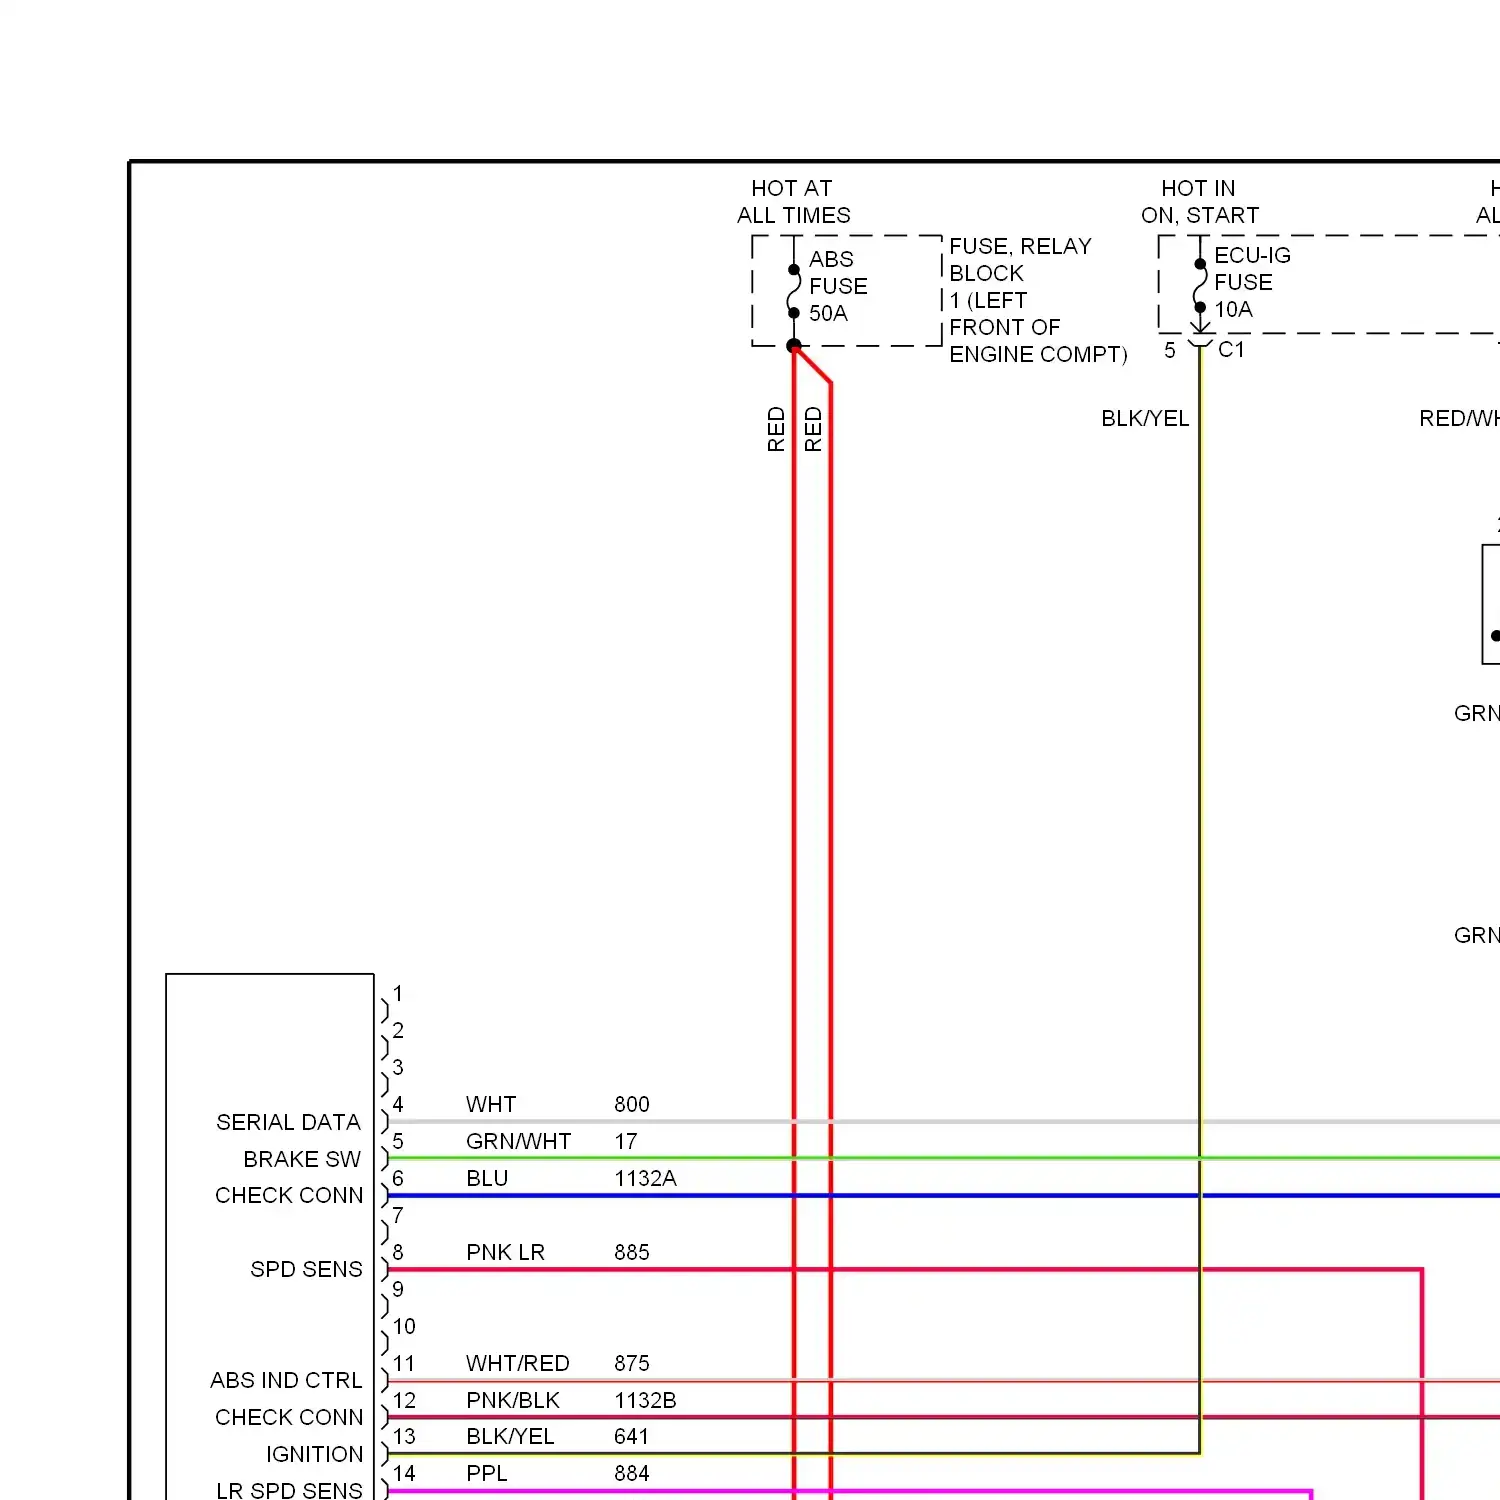Click the 'IGNITION' pin label
Image resolution: width=1500 pixels, height=1500 pixels.
click(314, 1454)
